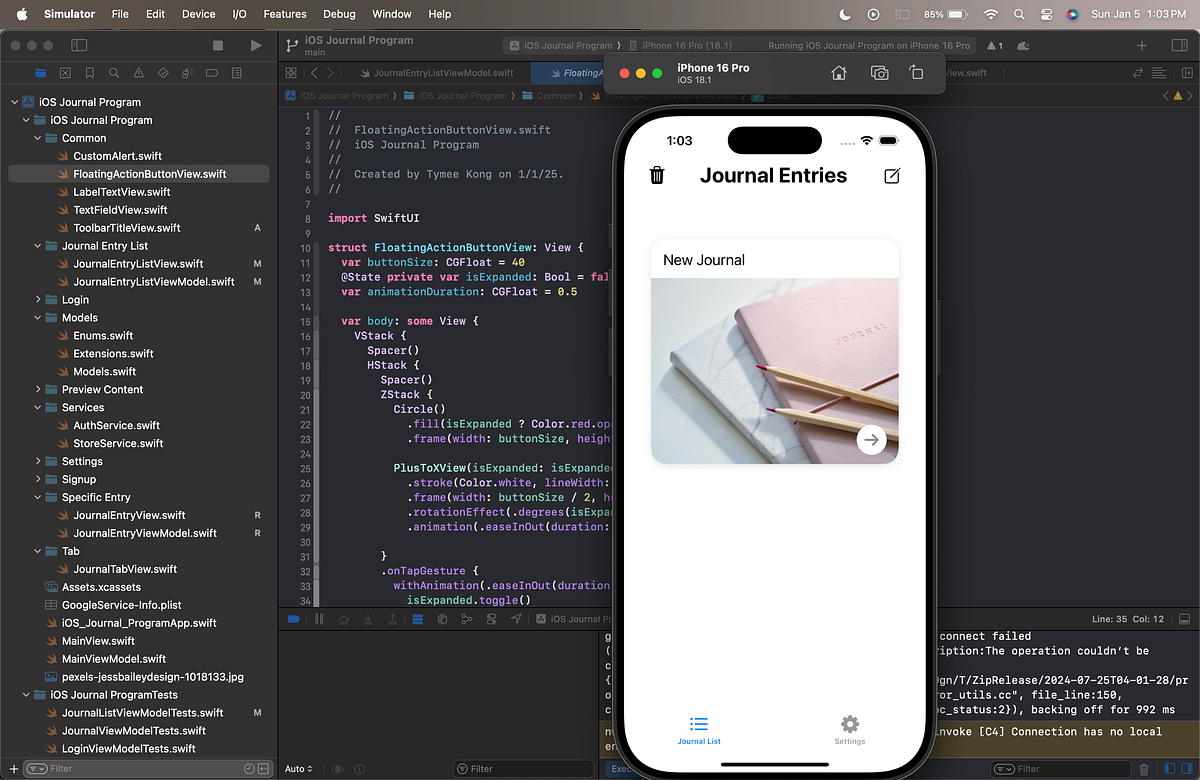Tap Settings in the app tab bar
Screen dimensions: 1200x780
(x=849, y=728)
